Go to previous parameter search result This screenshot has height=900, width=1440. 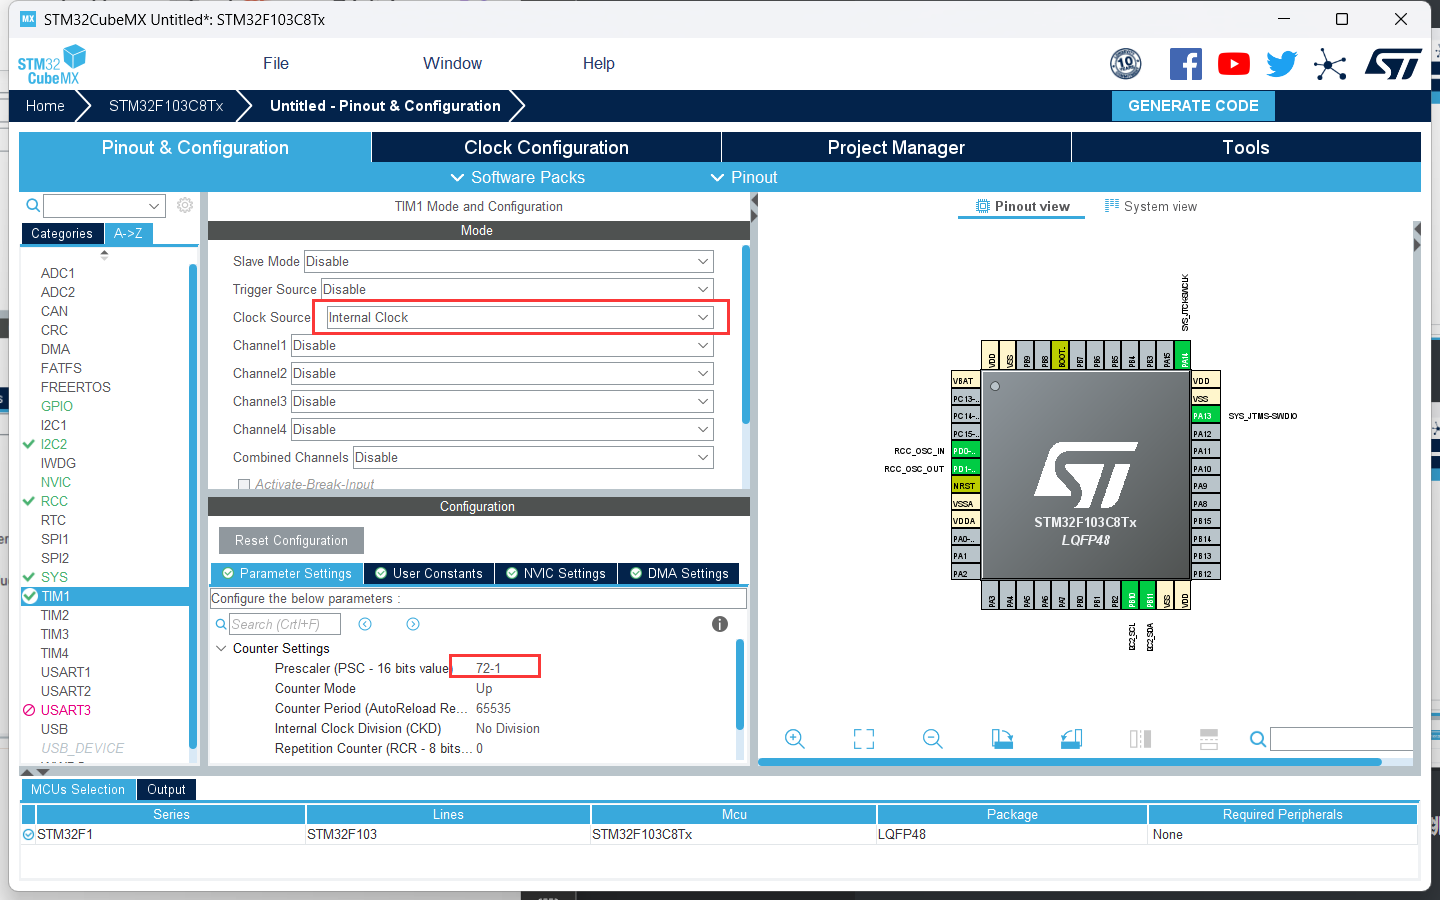pos(365,624)
